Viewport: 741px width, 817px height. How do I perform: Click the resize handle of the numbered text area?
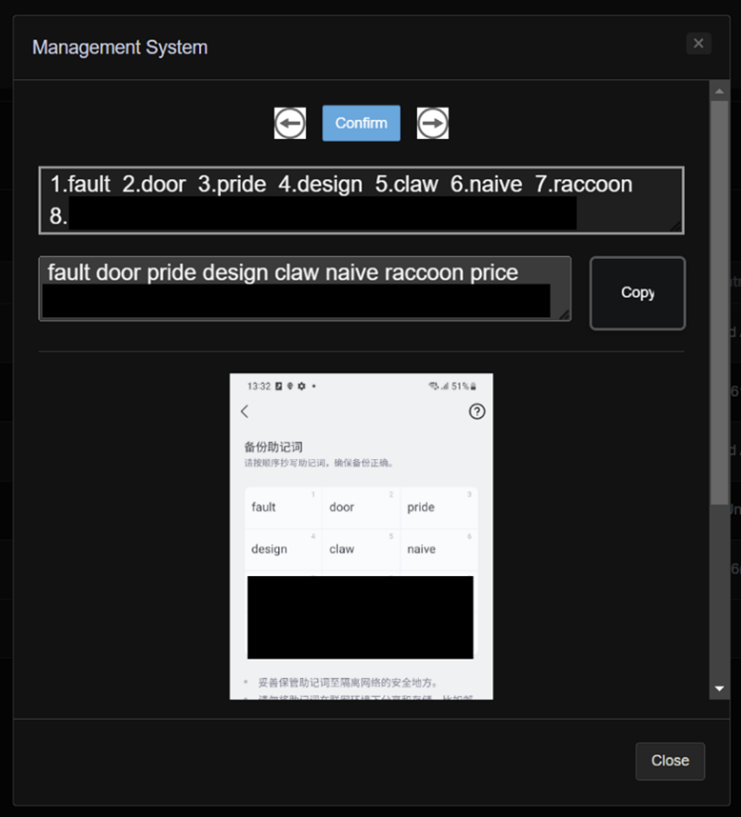pos(677,227)
